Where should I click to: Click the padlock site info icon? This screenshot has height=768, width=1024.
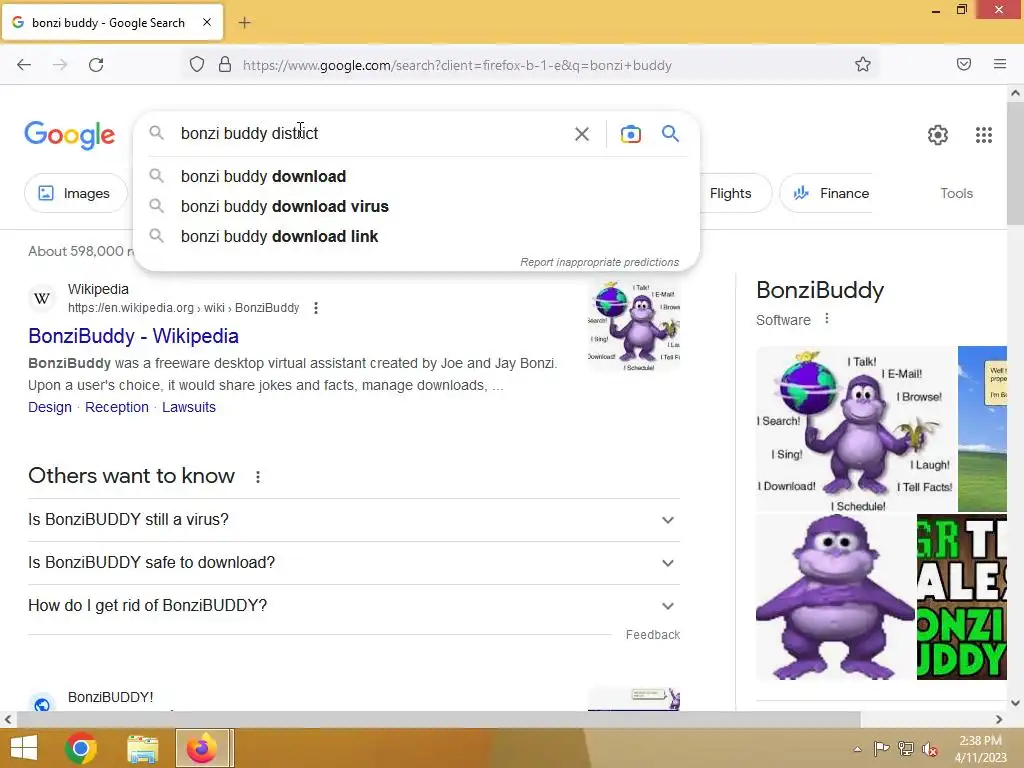225,65
